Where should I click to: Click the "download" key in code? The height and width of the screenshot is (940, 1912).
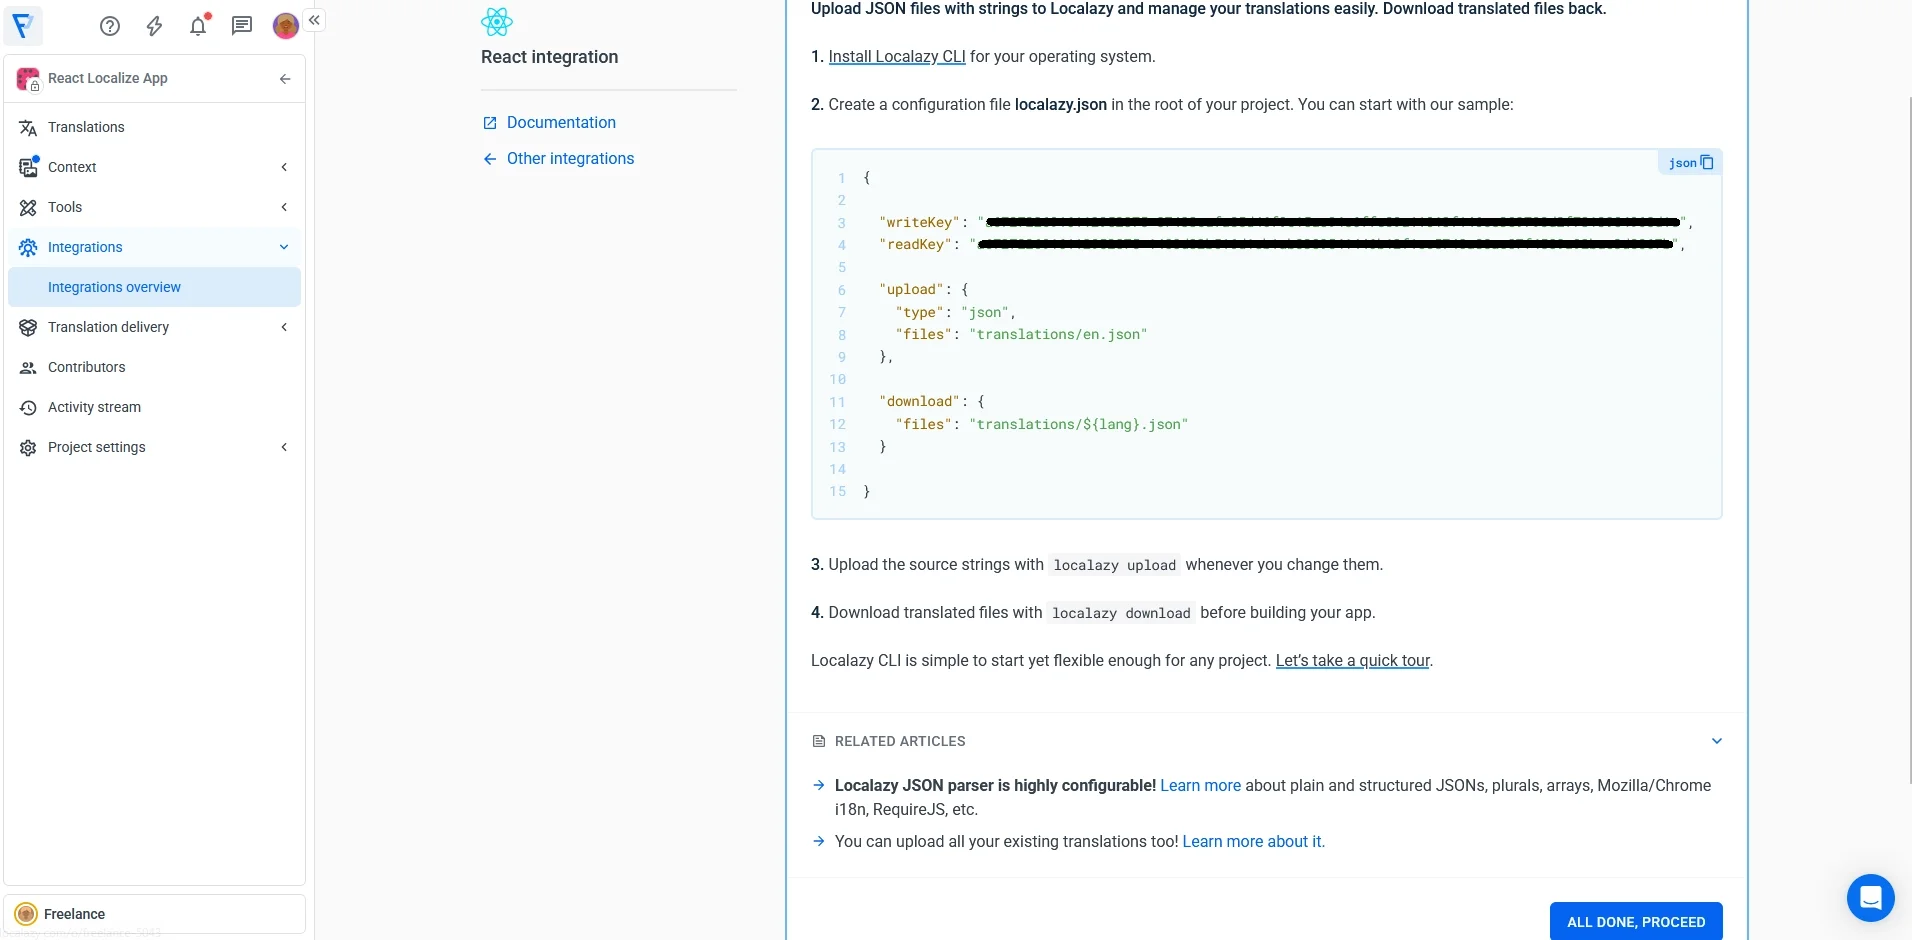(919, 402)
